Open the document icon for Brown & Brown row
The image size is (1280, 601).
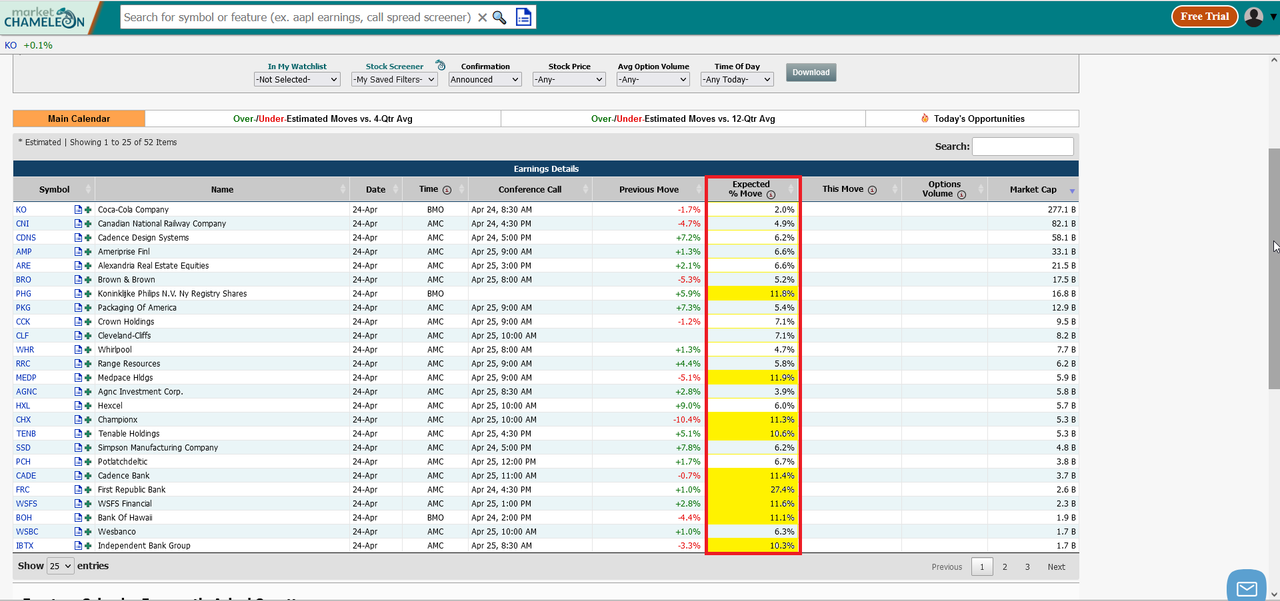pos(78,280)
